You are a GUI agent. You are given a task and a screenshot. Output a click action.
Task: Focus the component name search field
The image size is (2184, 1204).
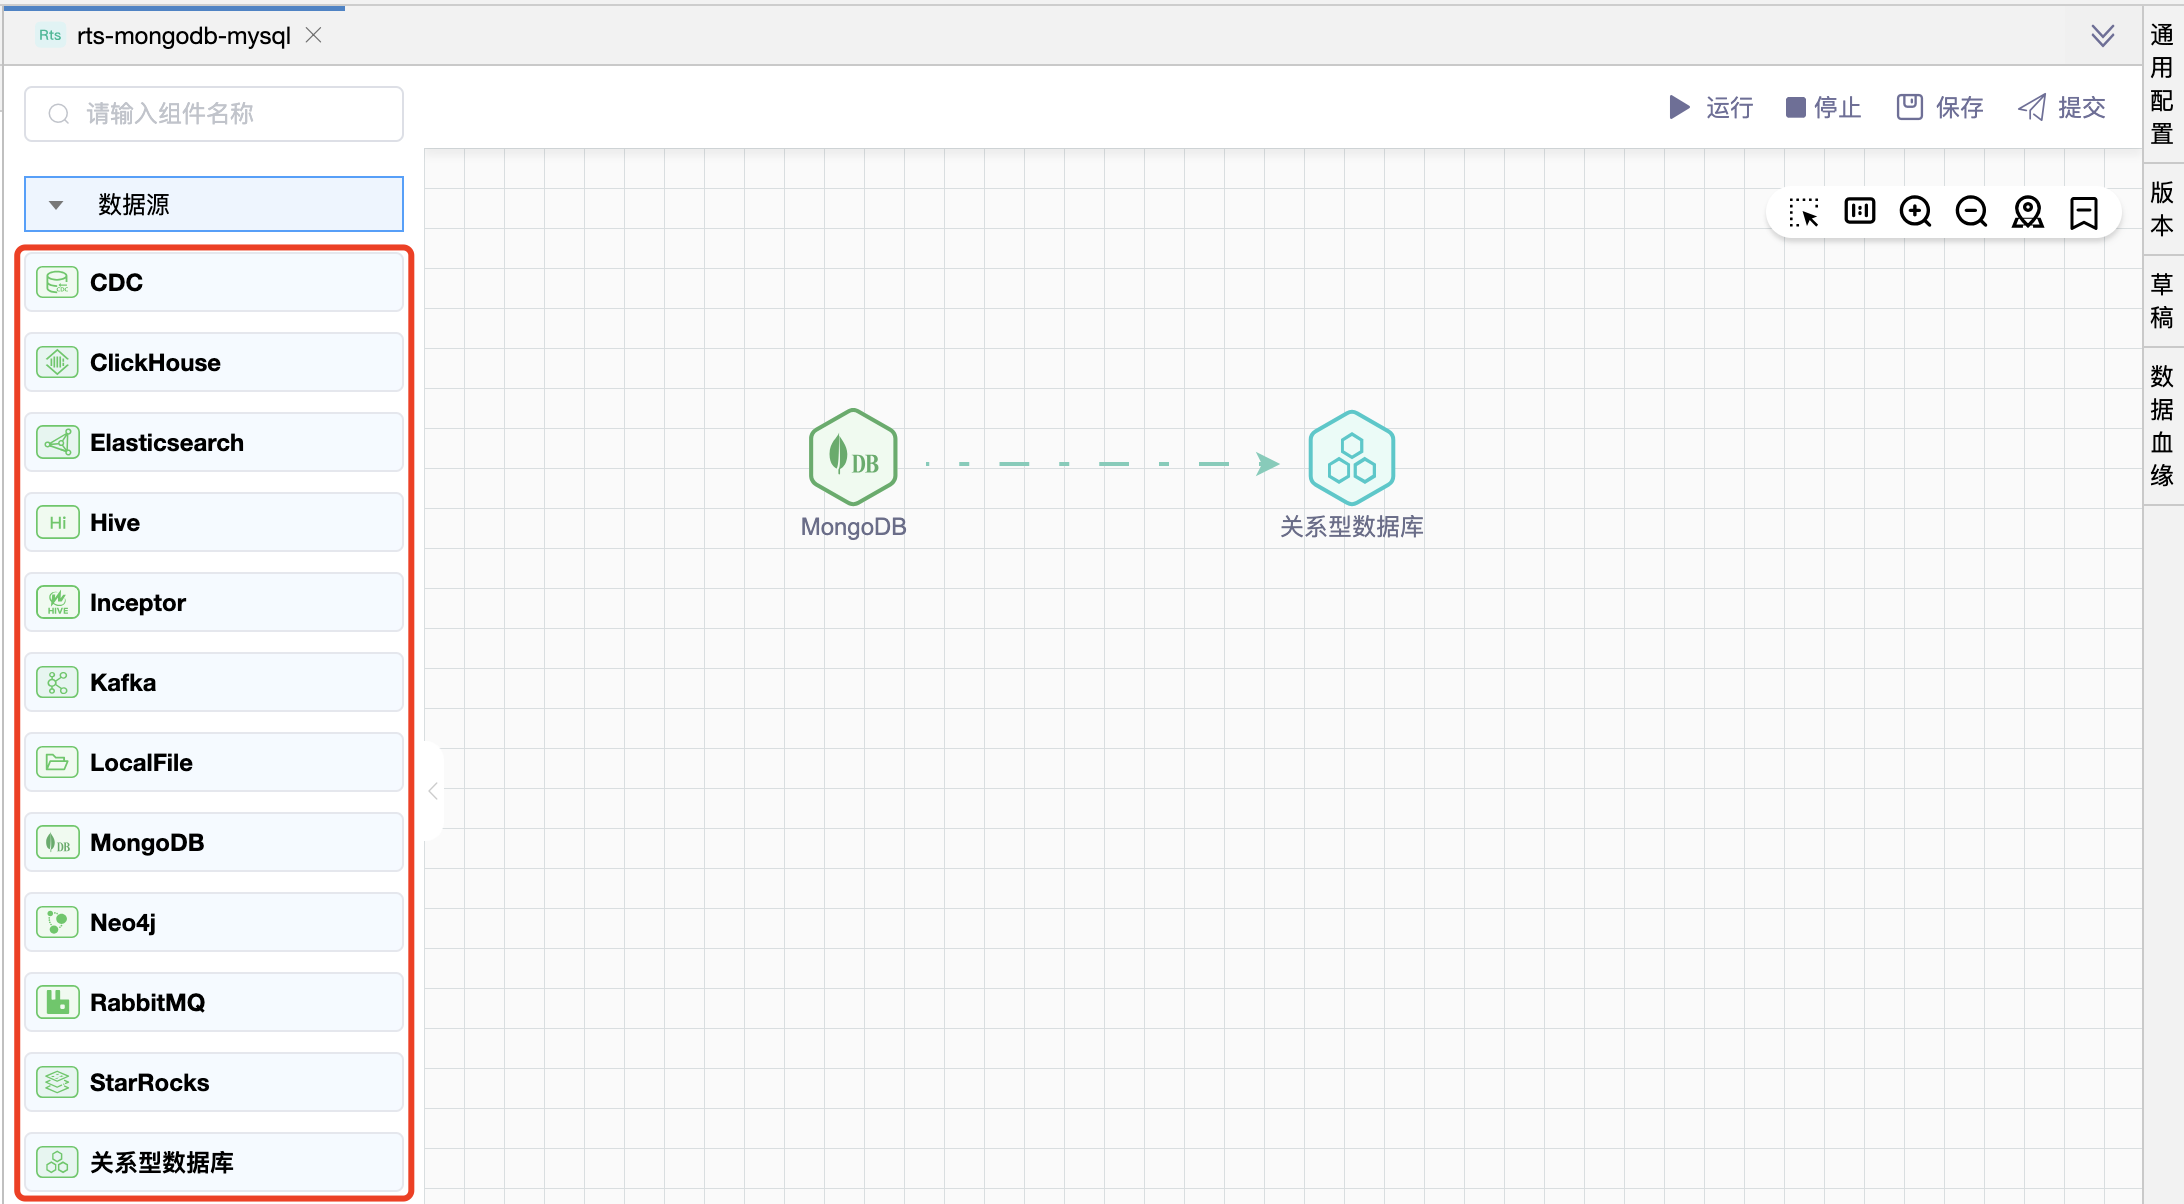214,114
